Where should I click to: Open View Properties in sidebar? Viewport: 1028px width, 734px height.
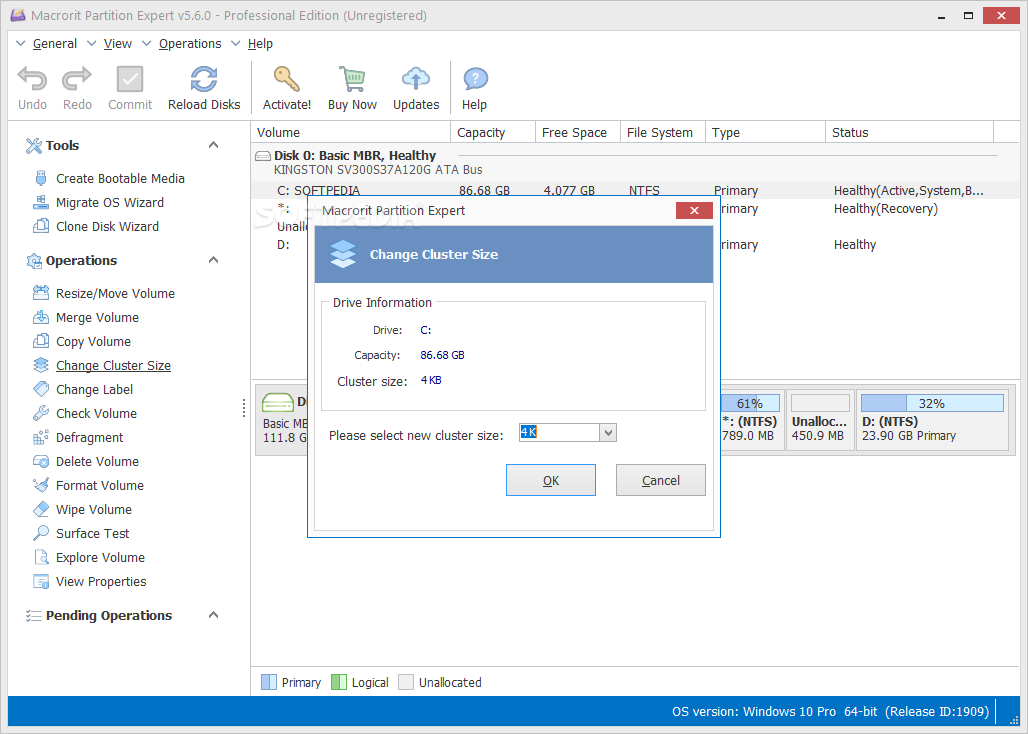coord(101,581)
